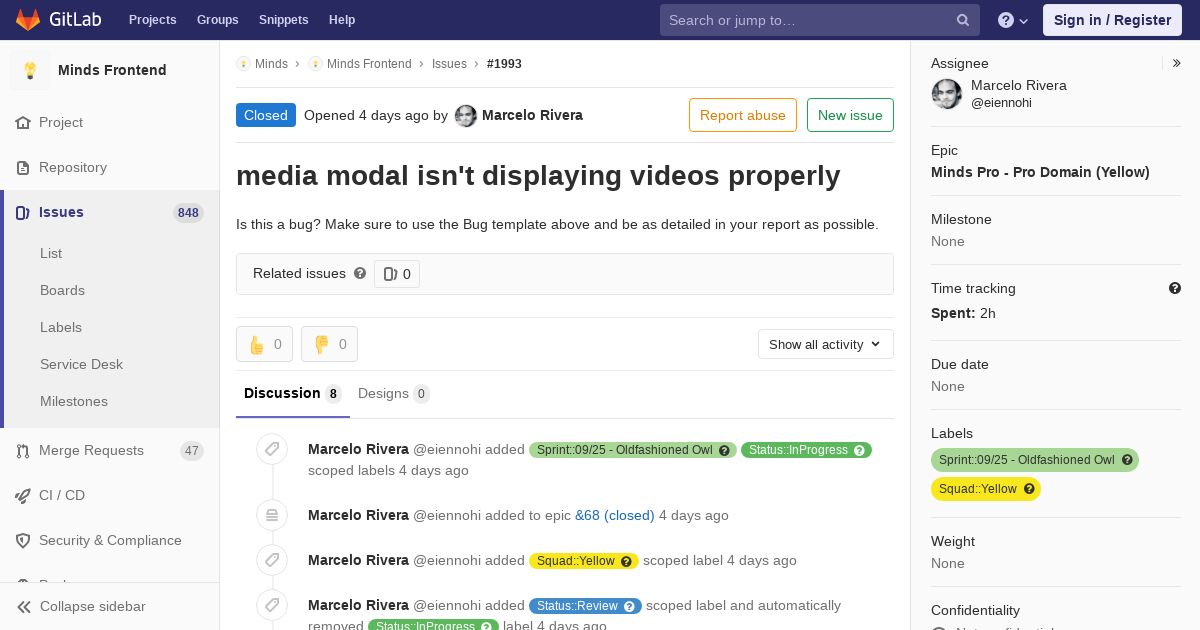Image resolution: width=1200 pixels, height=630 pixels.
Task: Open the Minds Pro - Pro Domain epic
Action: click(1040, 172)
